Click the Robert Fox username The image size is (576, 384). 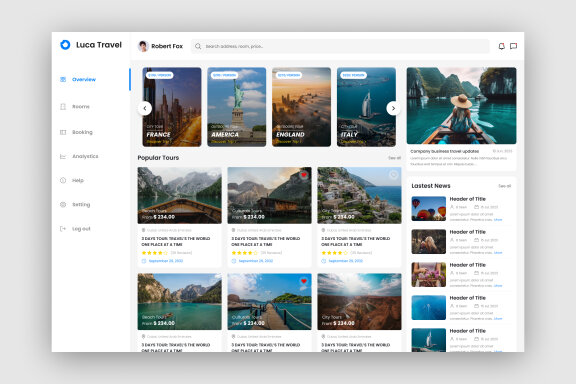pos(167,46)
